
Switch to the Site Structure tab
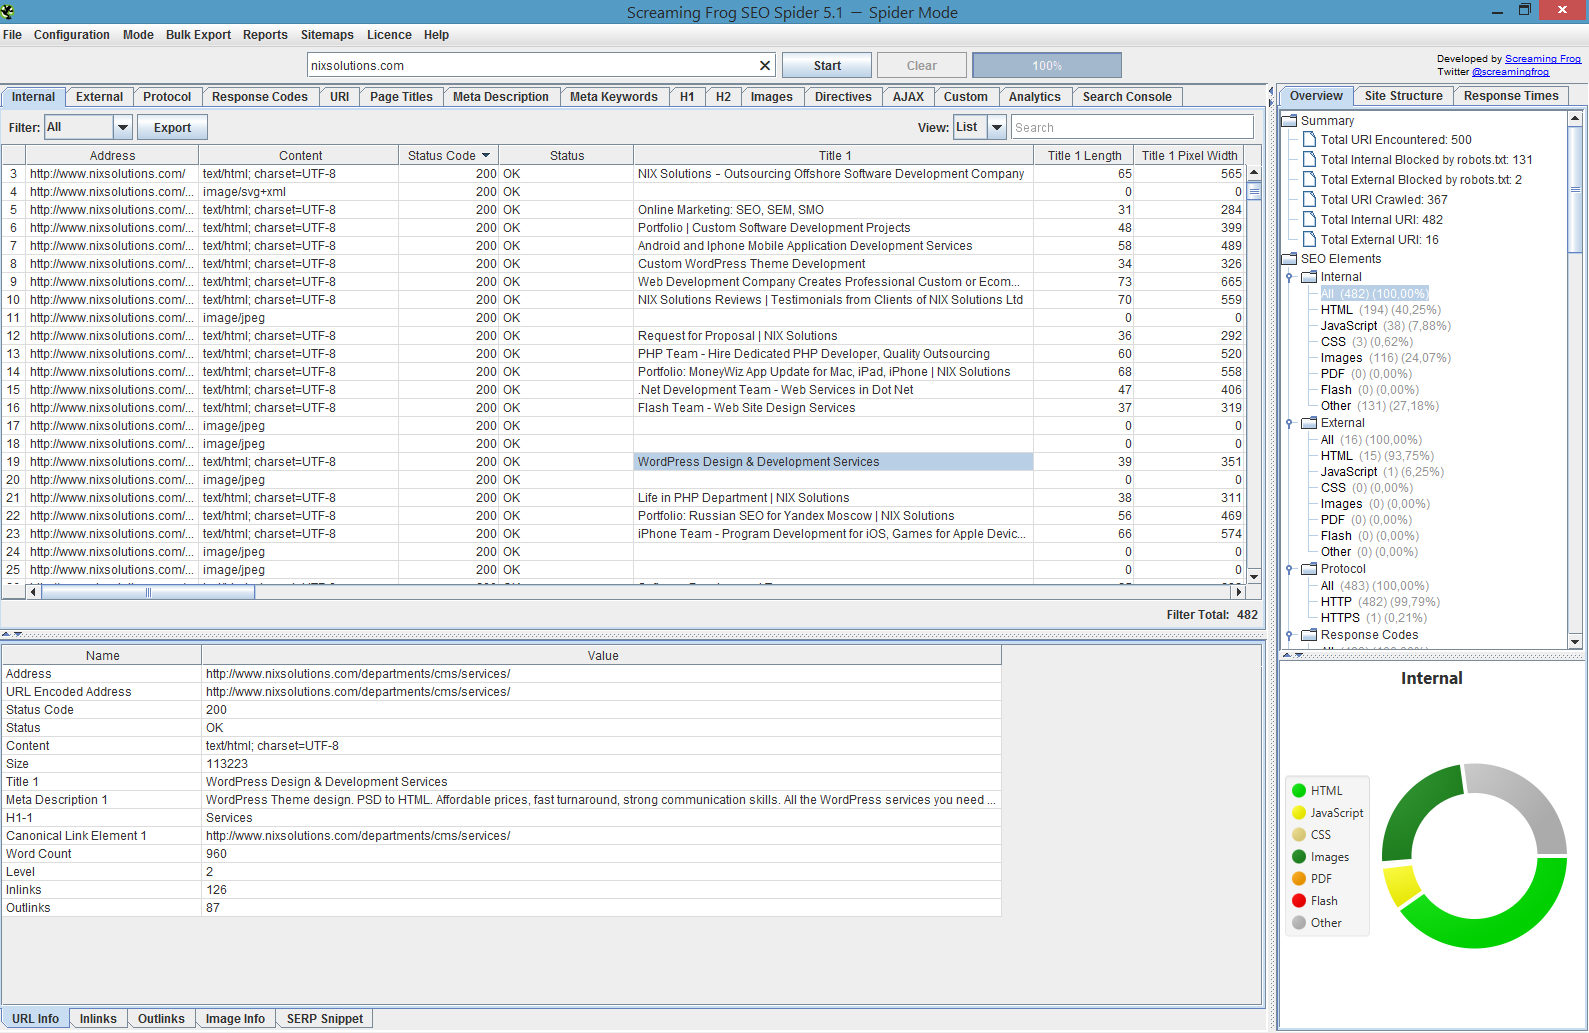coord(1403,96)
